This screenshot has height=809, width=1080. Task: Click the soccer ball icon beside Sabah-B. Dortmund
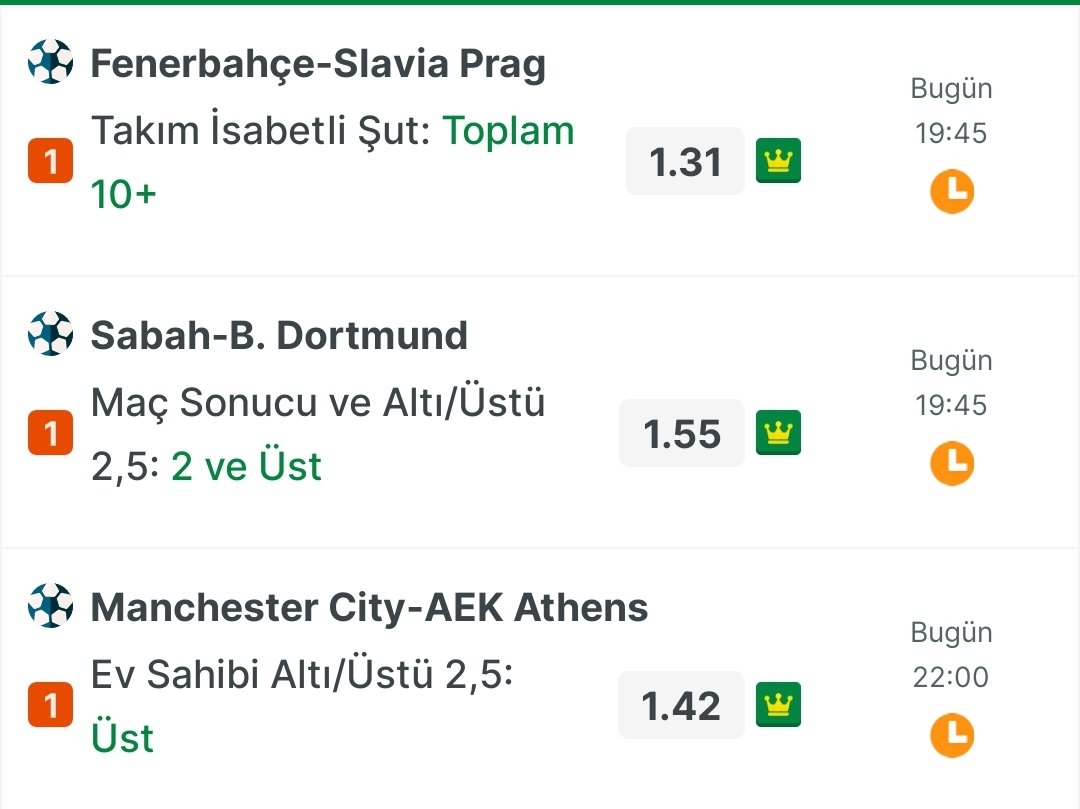coord(50,334)
